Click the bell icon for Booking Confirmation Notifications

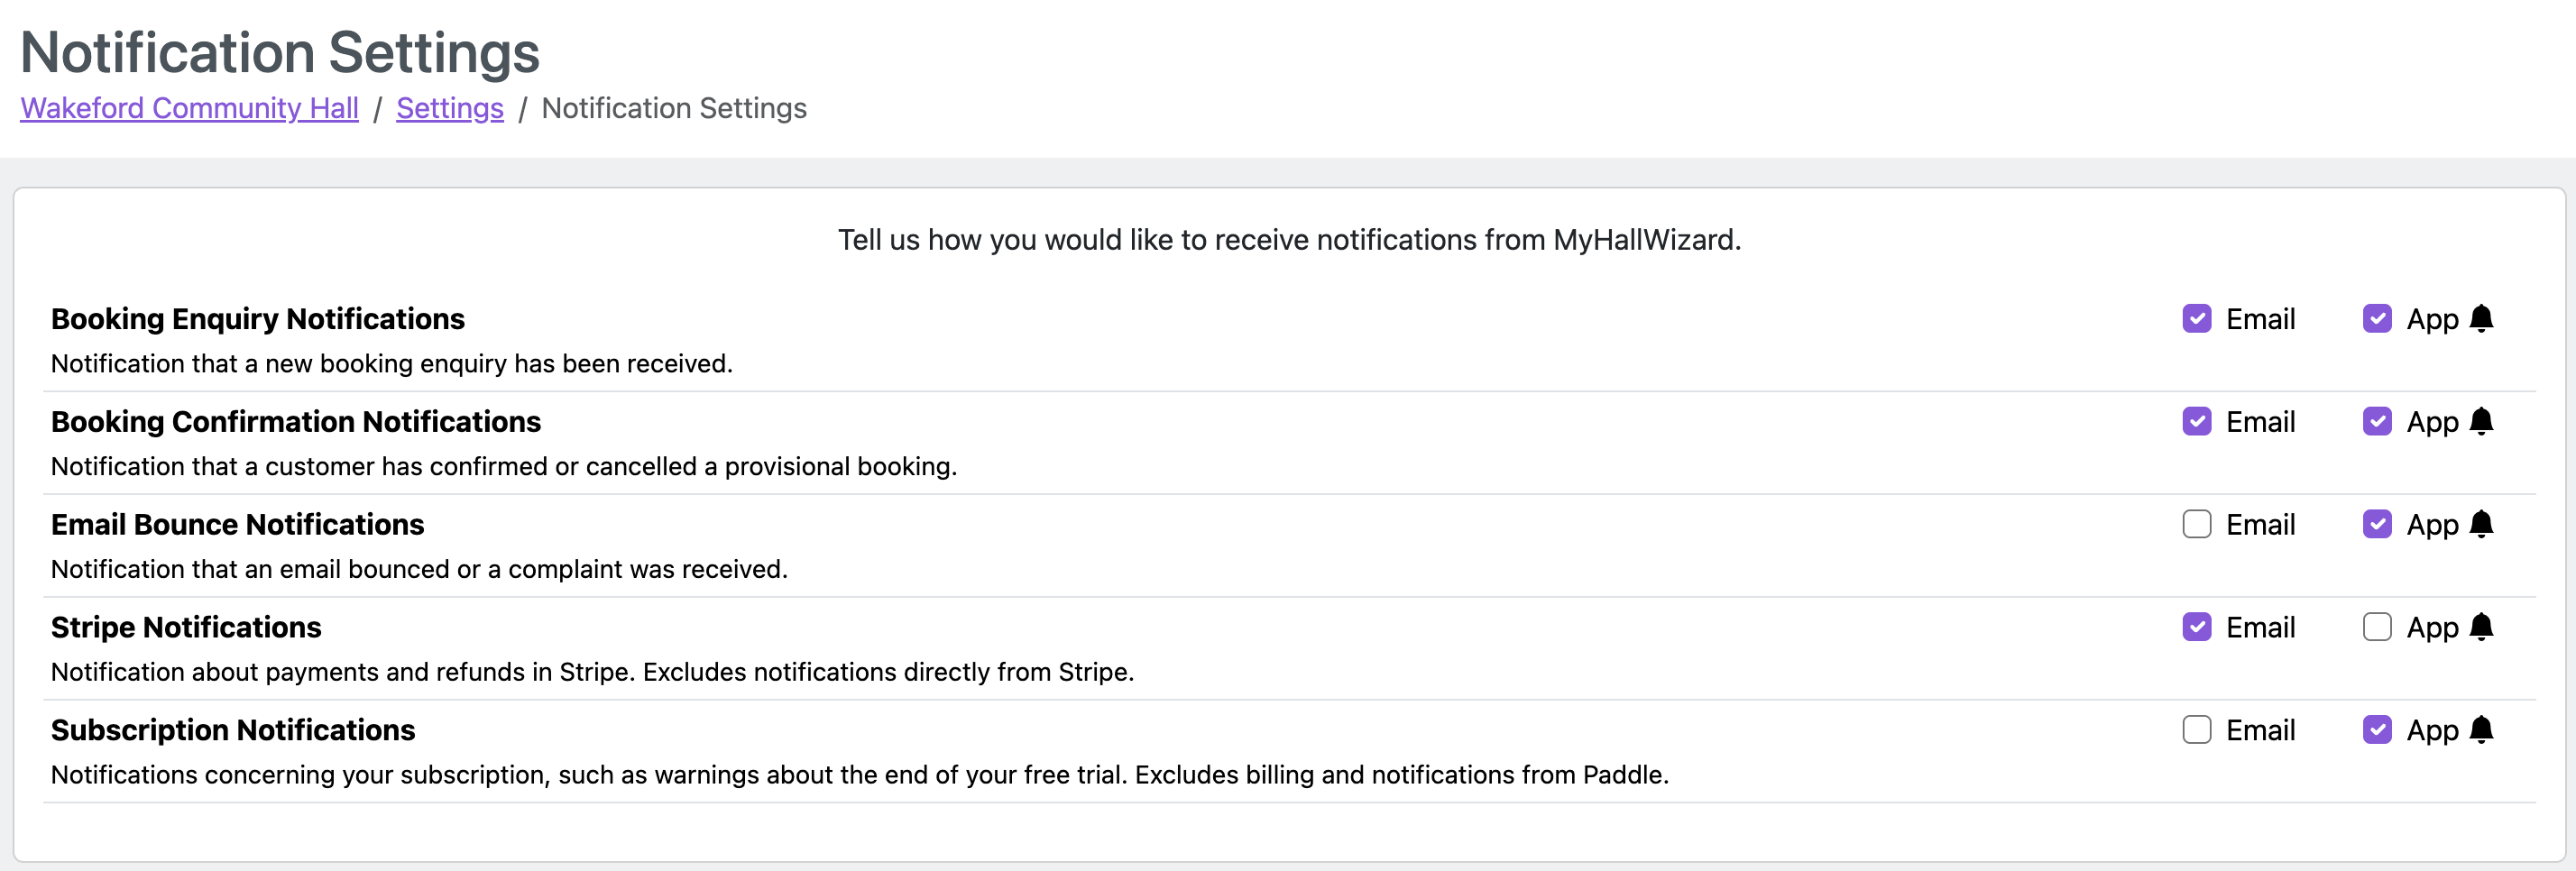click(x=2481, y=422)
